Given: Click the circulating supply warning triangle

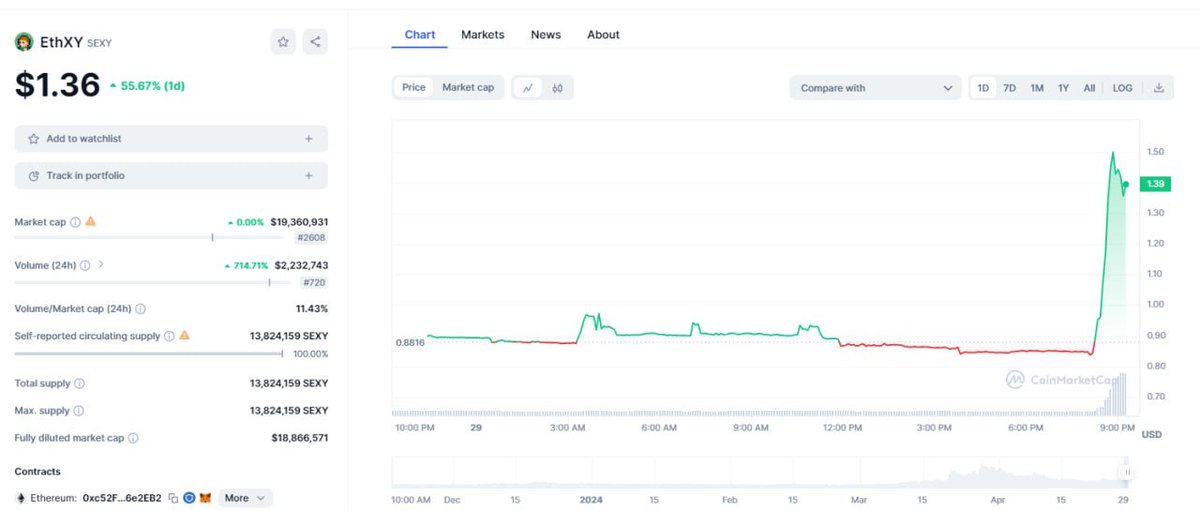Looking at the screenshot, I should click(x=184, y=336).
